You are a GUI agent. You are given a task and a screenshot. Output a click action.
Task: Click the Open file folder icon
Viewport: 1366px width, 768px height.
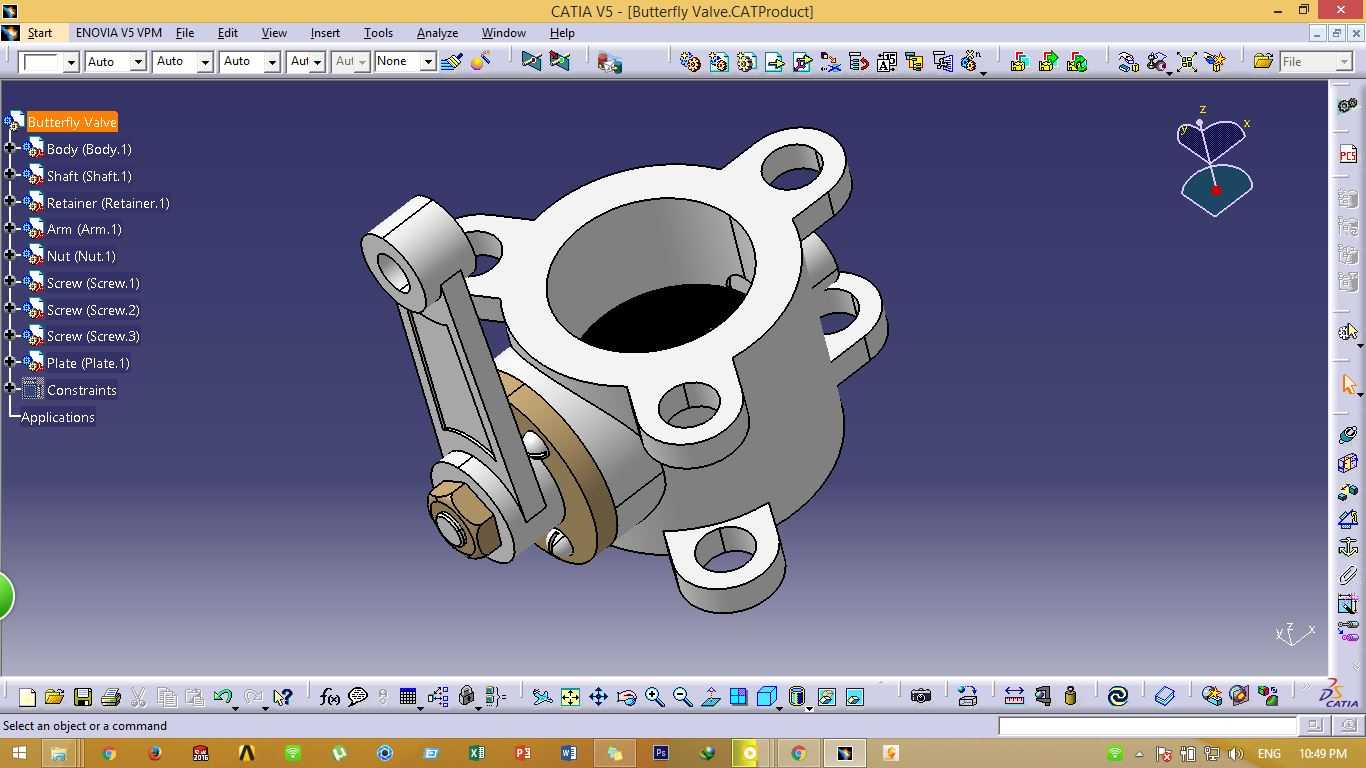[x=54, y=697]
